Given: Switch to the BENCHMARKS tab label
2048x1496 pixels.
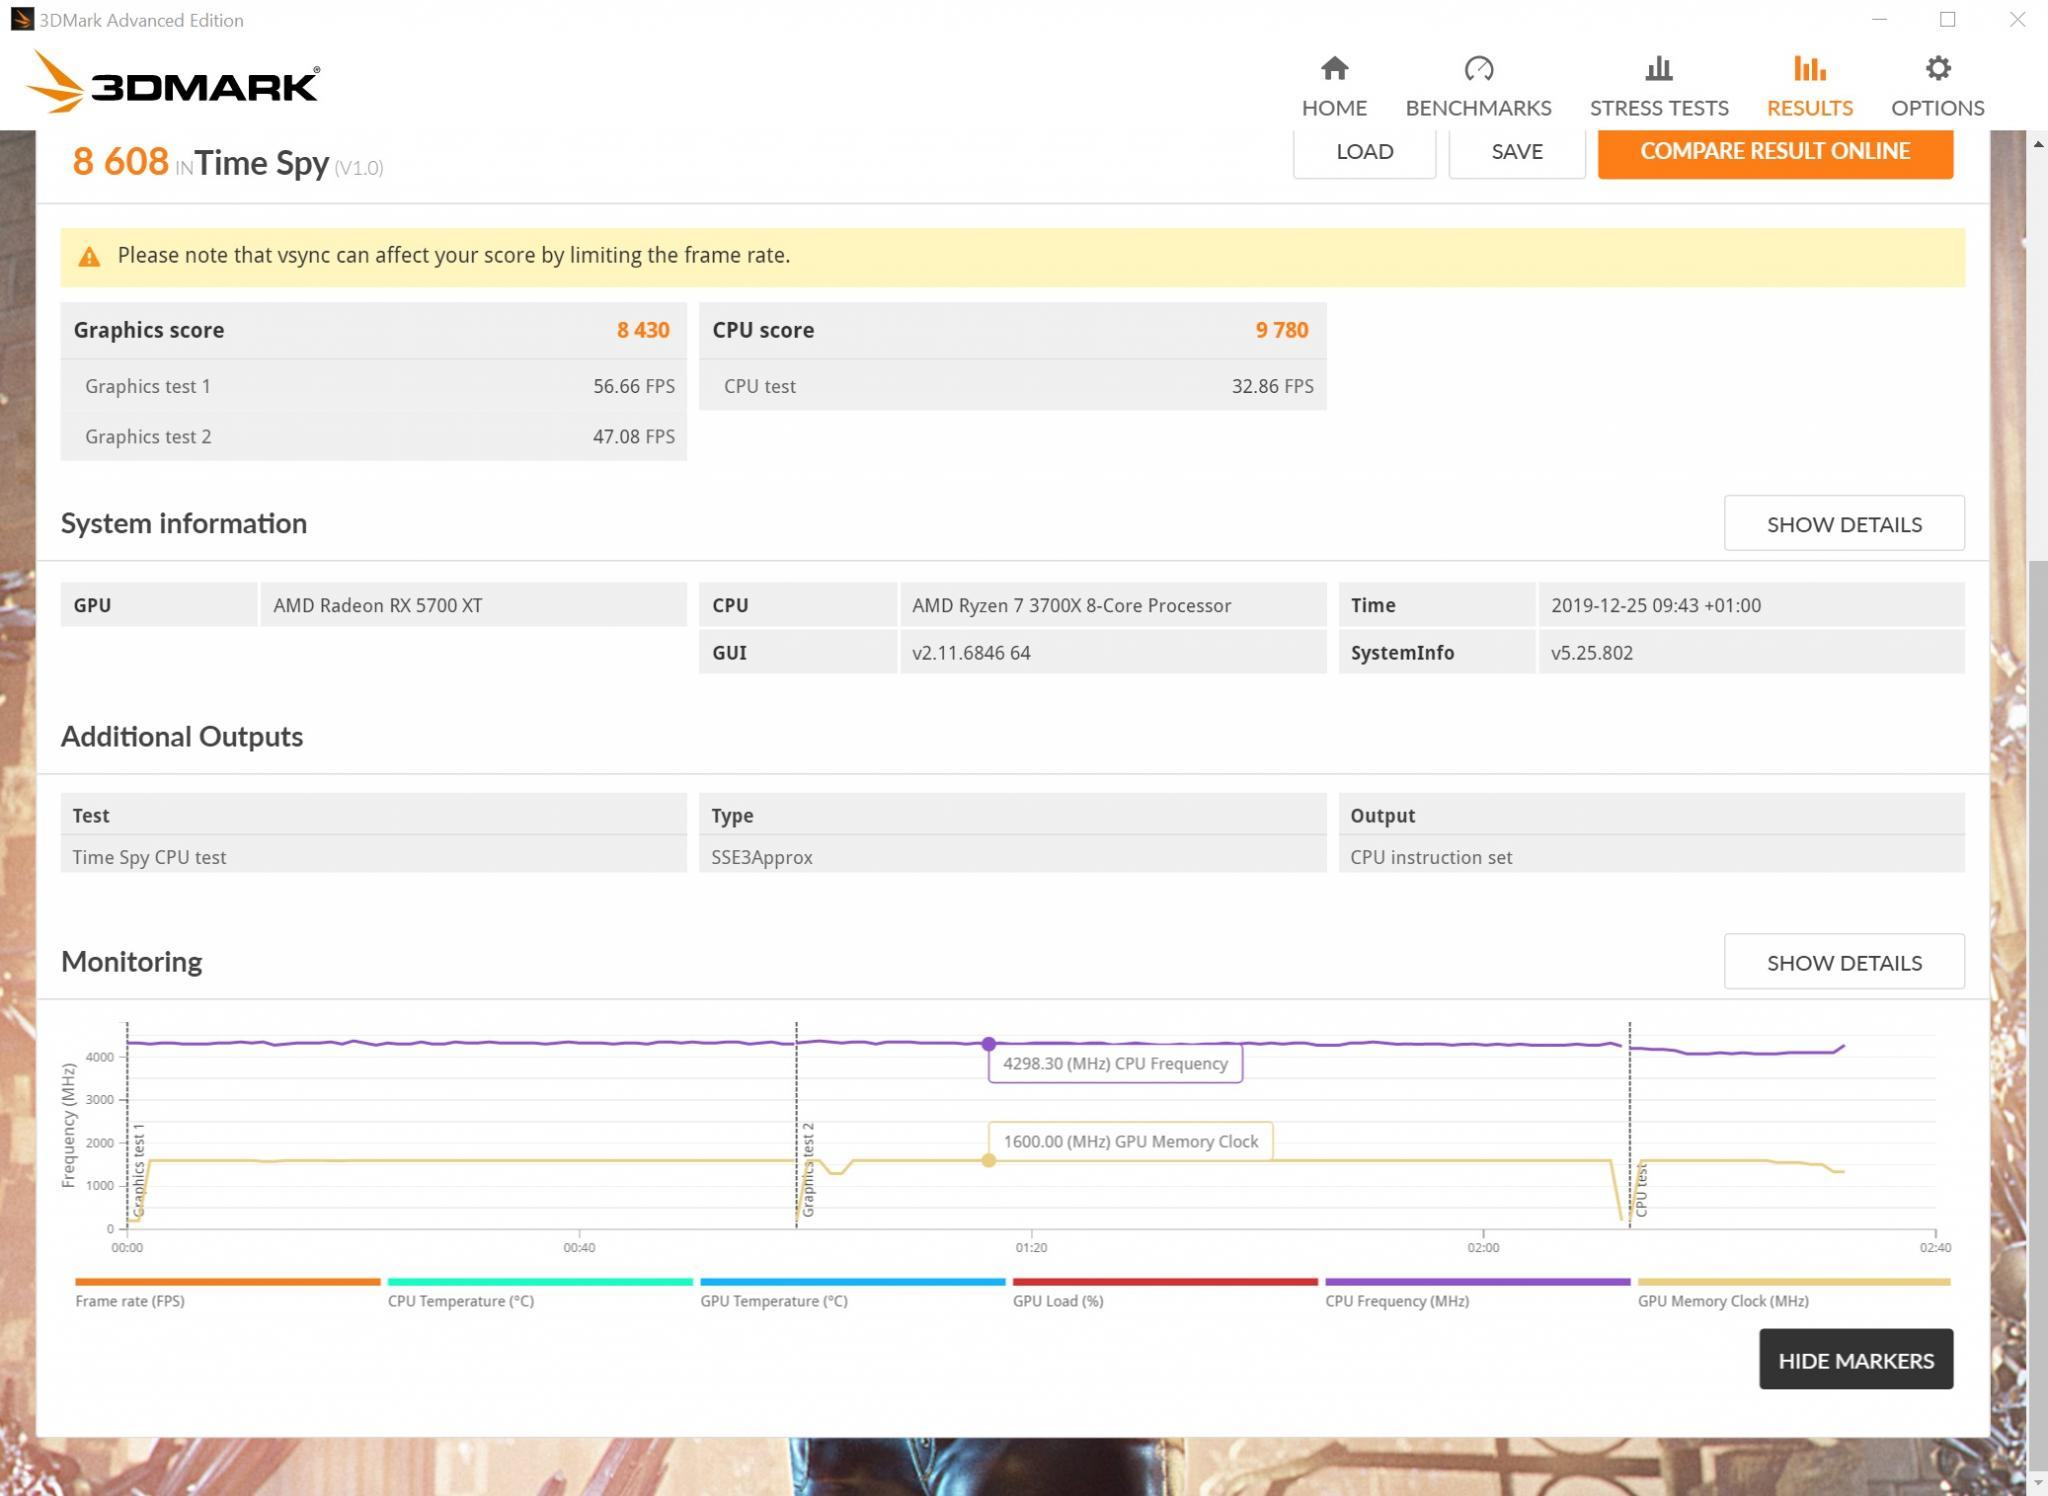Looking at the screenshot, I should pyautogui.click(x=1478, y=108).
